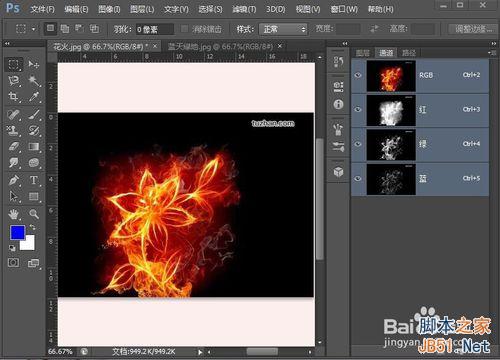500x360 pixels.
Task: Open the Filter (滤镜) menu
Action: [244, 9]
